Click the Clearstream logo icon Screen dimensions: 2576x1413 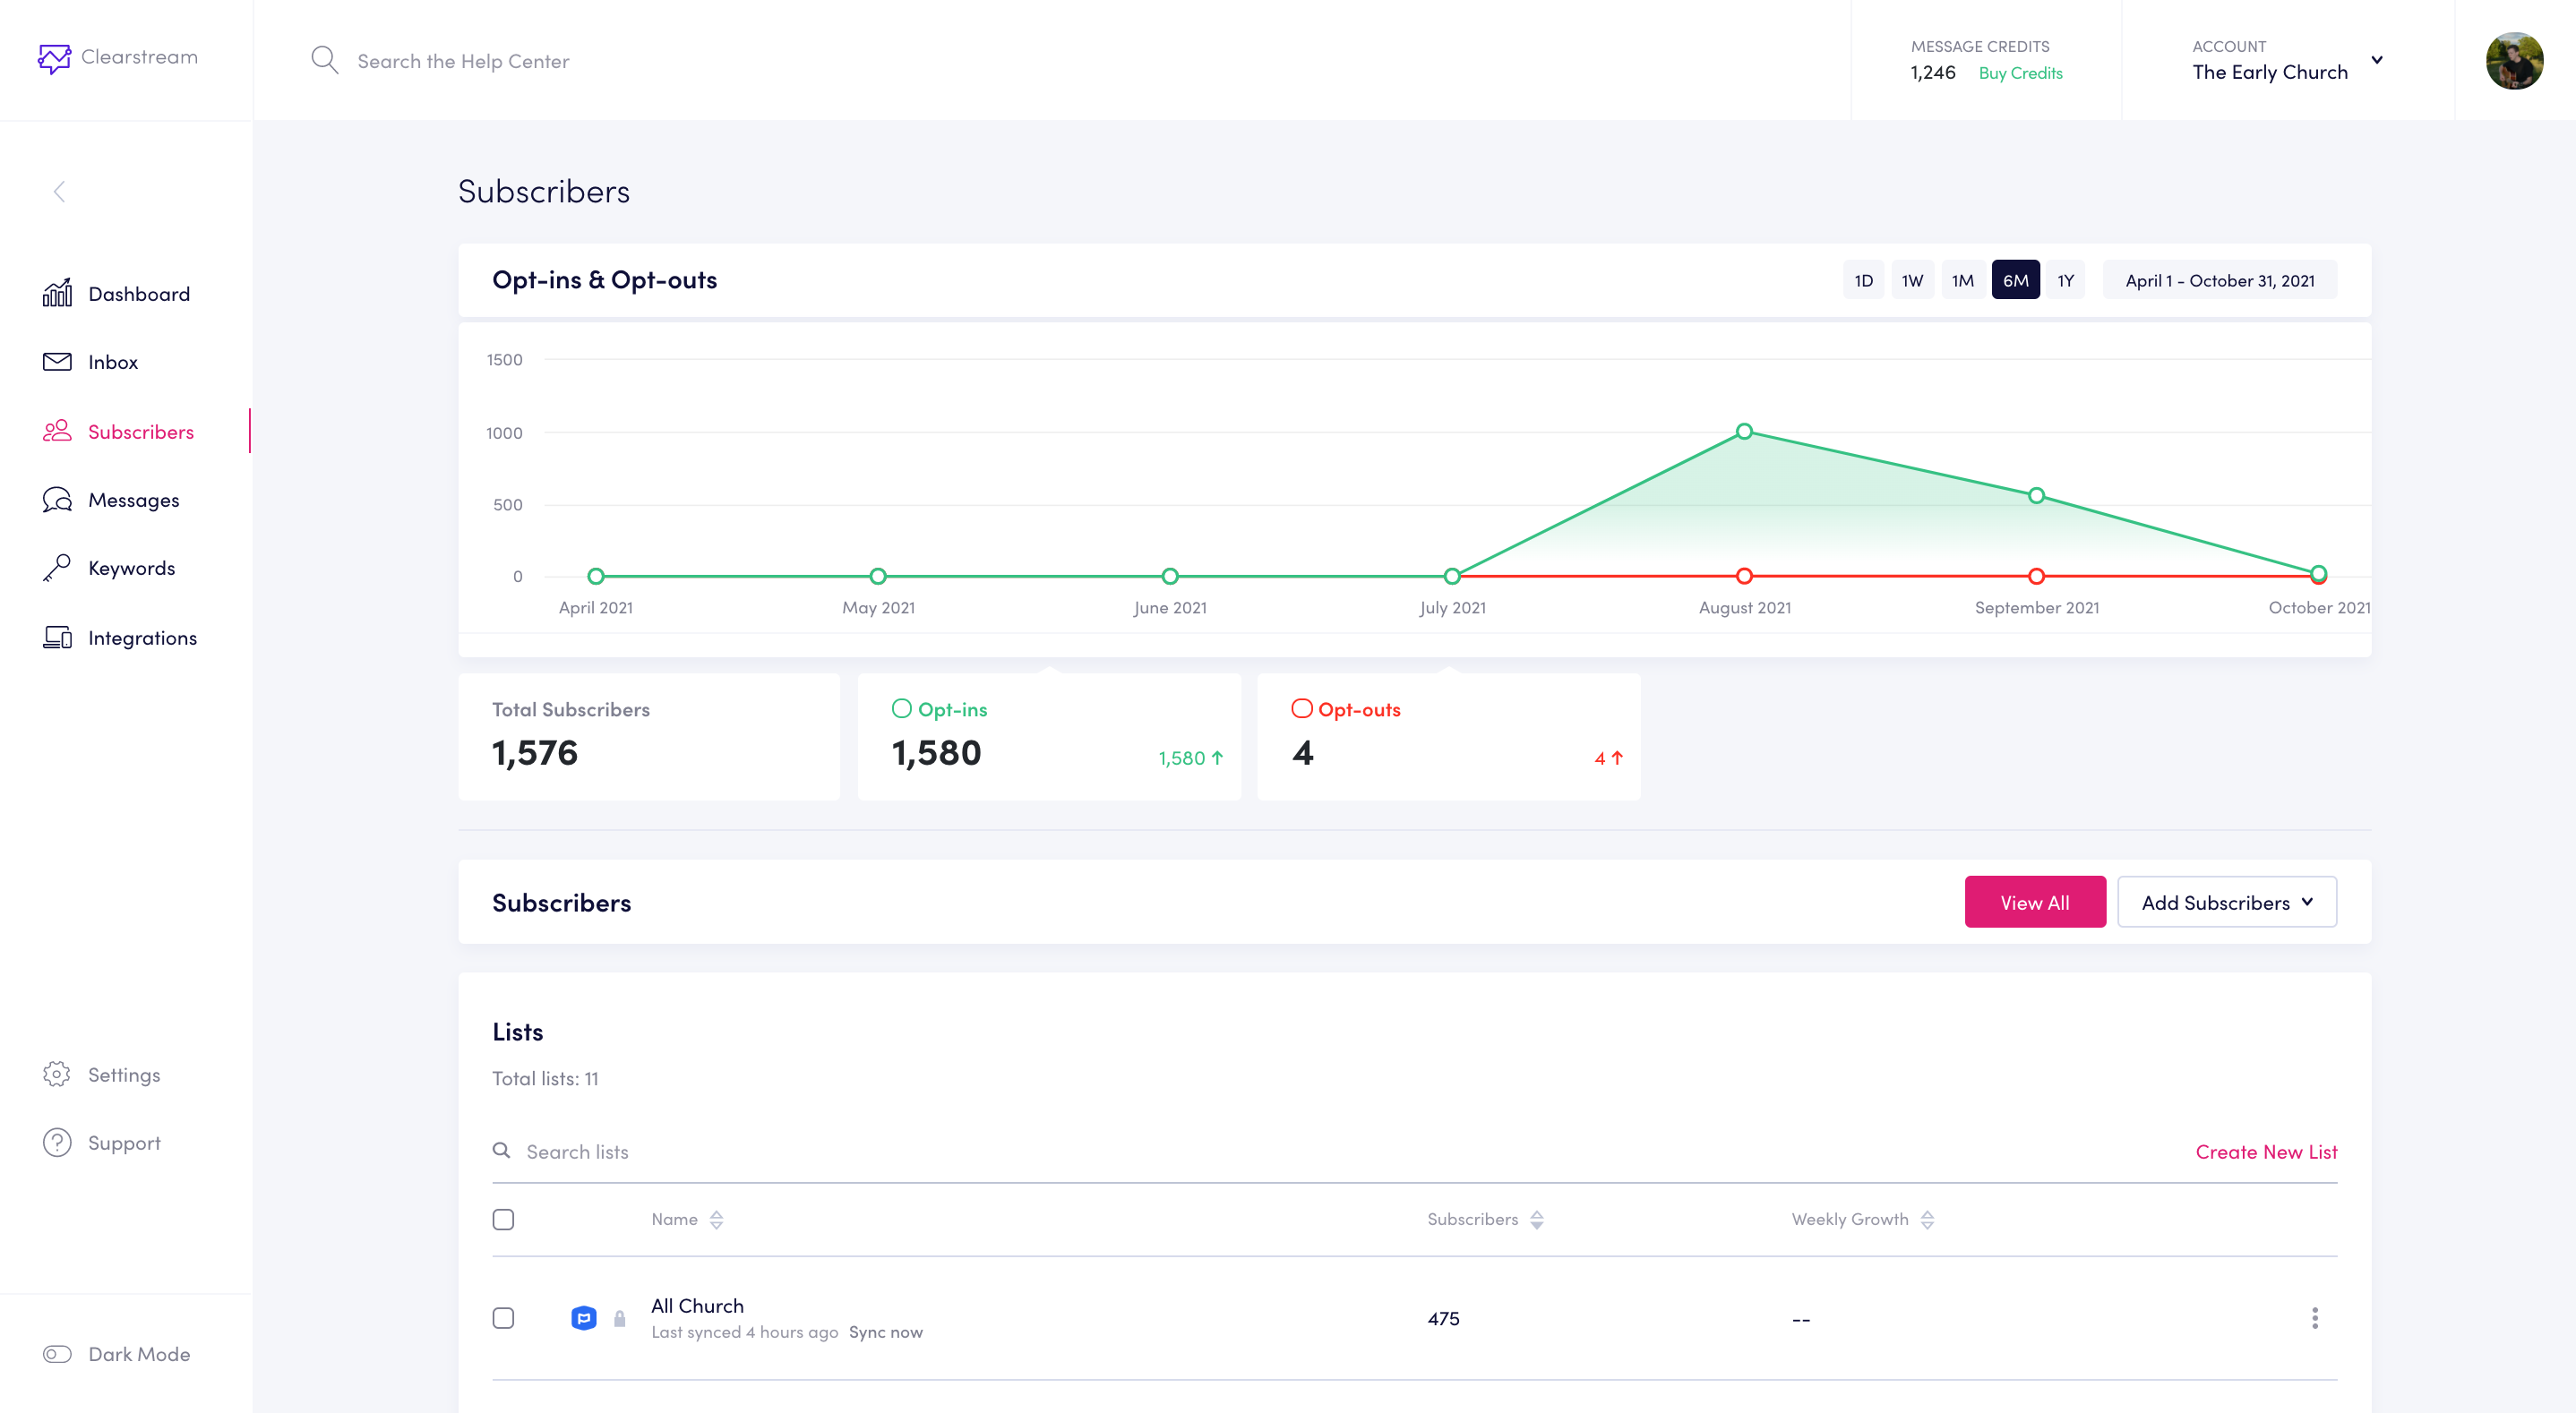pyautogui.click(x=54, y=58)
